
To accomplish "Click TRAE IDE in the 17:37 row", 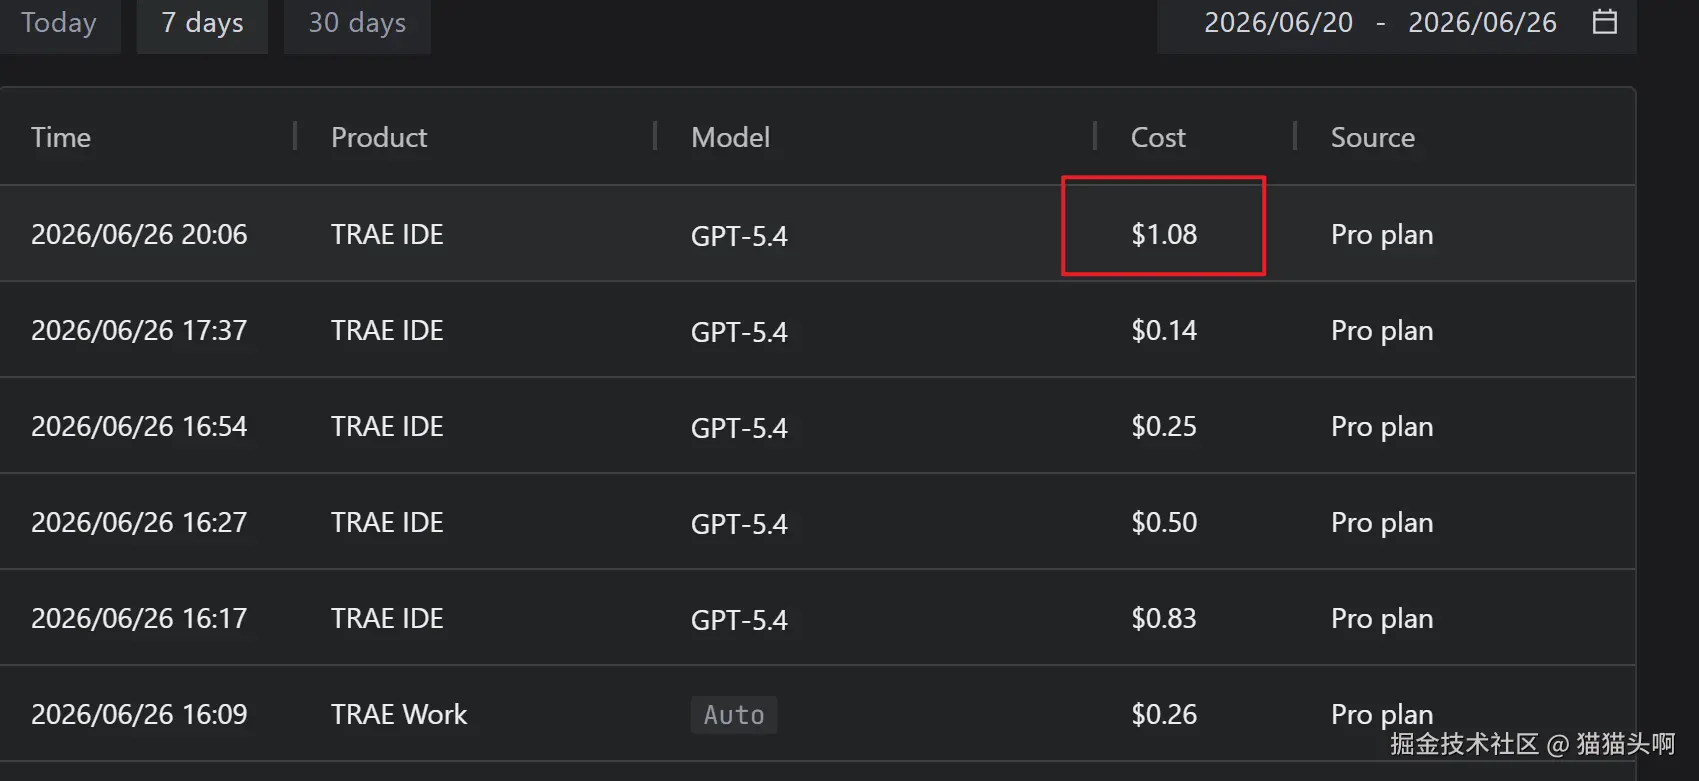I will [x=387, y=330].
